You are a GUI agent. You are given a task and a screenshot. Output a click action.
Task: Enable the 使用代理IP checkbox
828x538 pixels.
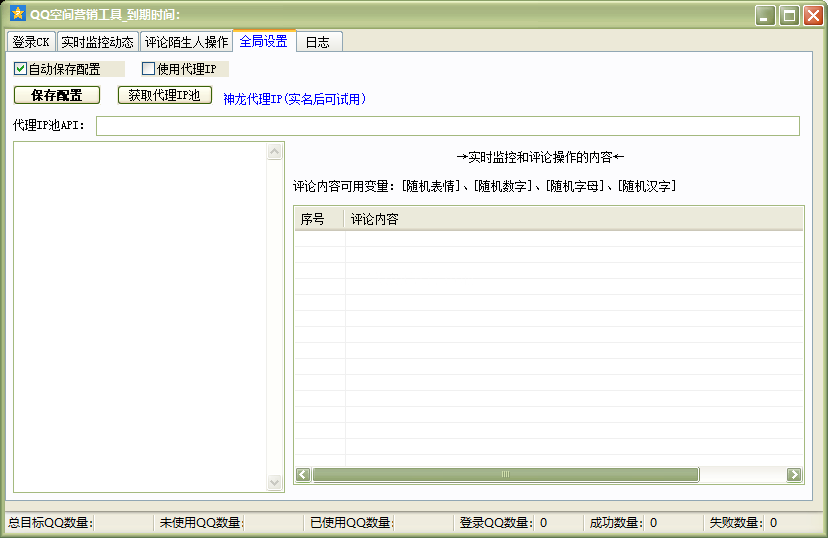point(149,69)
